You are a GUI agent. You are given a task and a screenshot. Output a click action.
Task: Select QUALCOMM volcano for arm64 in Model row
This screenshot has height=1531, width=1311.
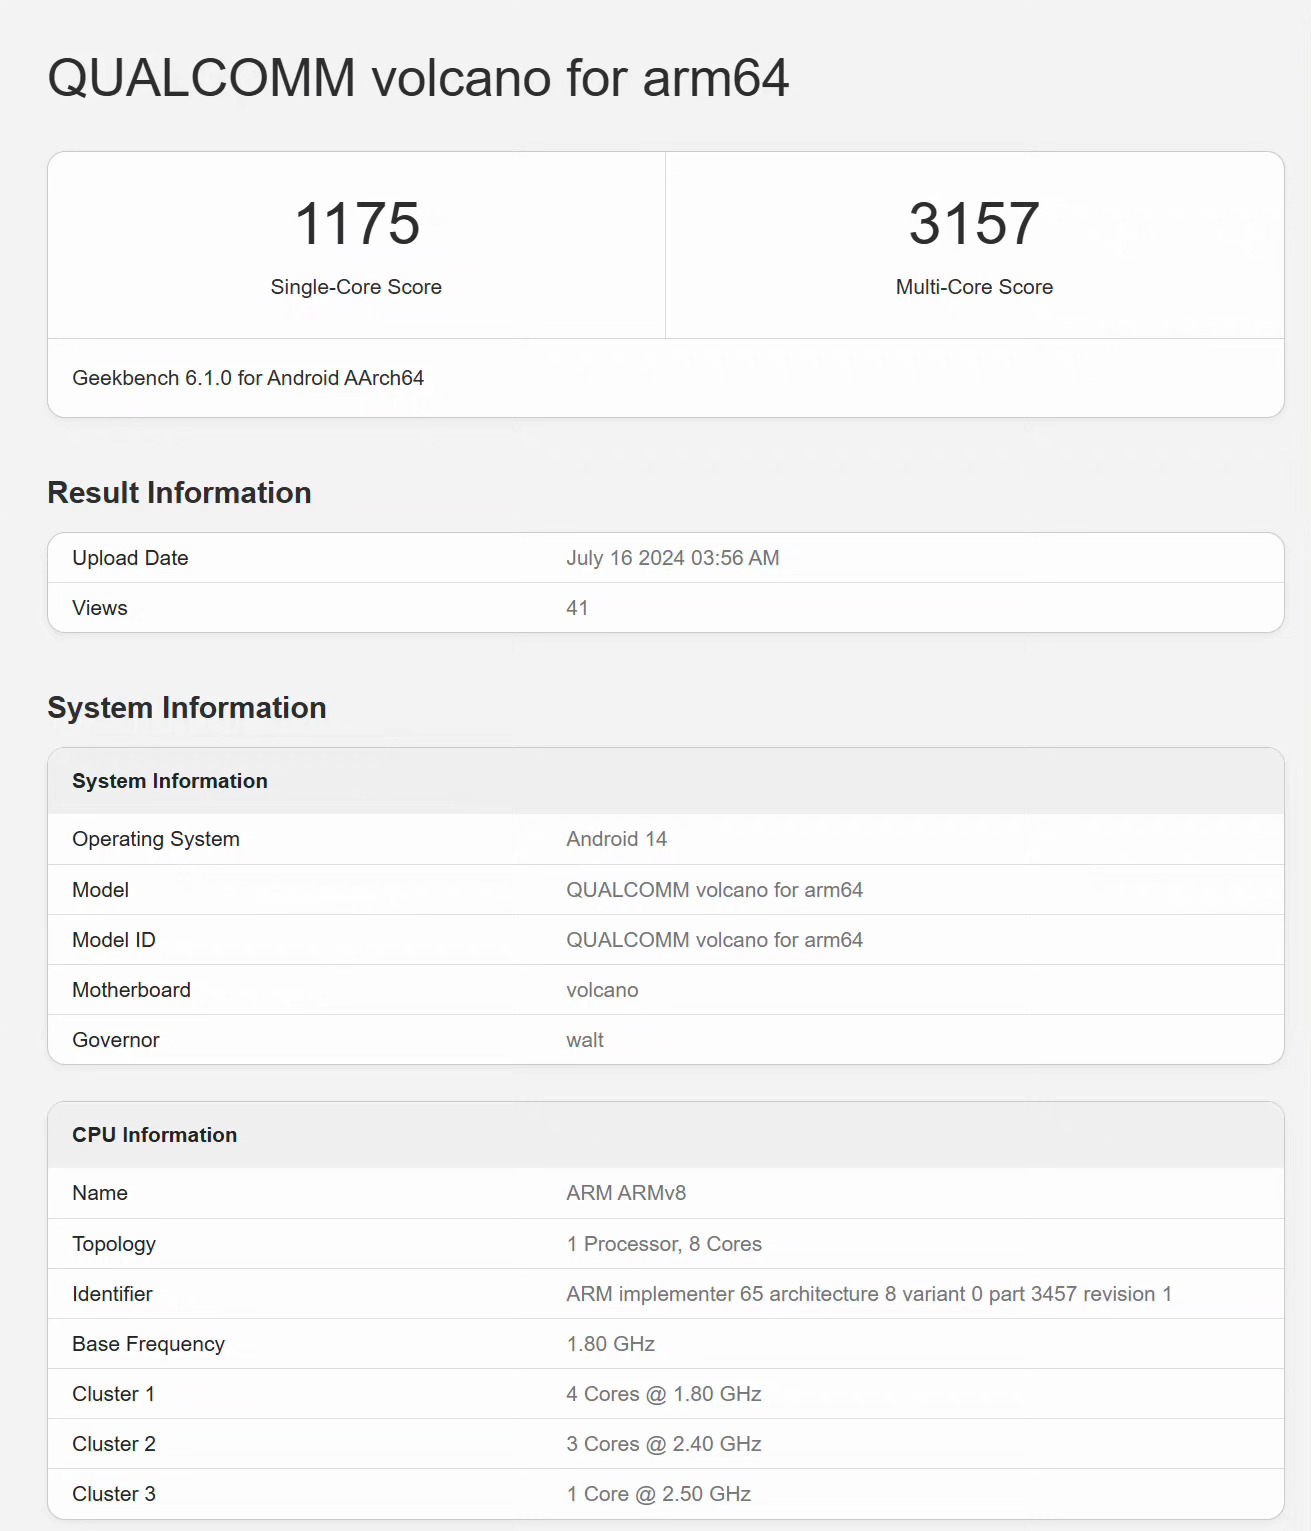coord(715,890)
